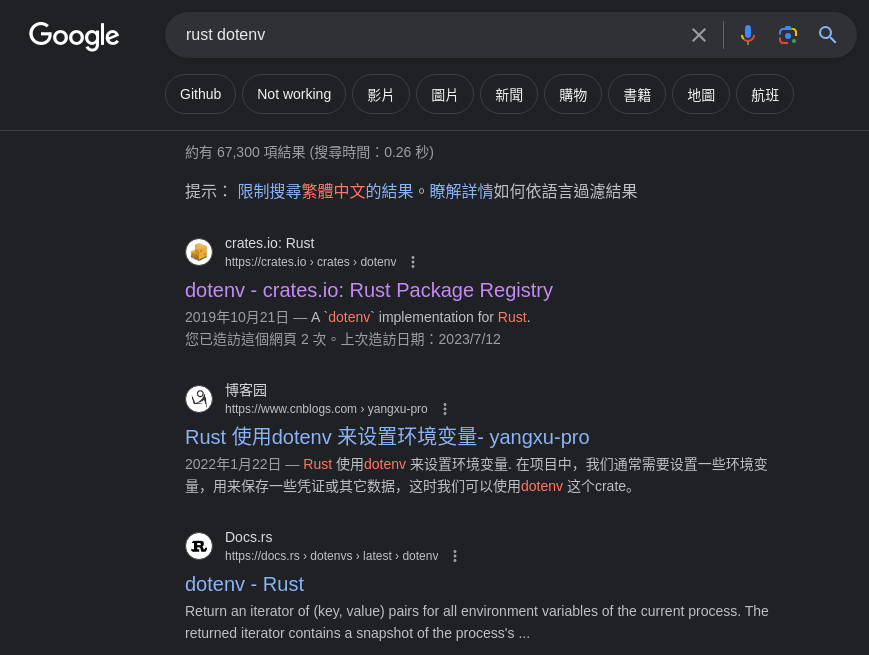The height and width of the screenshot is (655, 869).
Task: Click the https://crates.io › crates › dotenv URL
Action: point(310,262)
